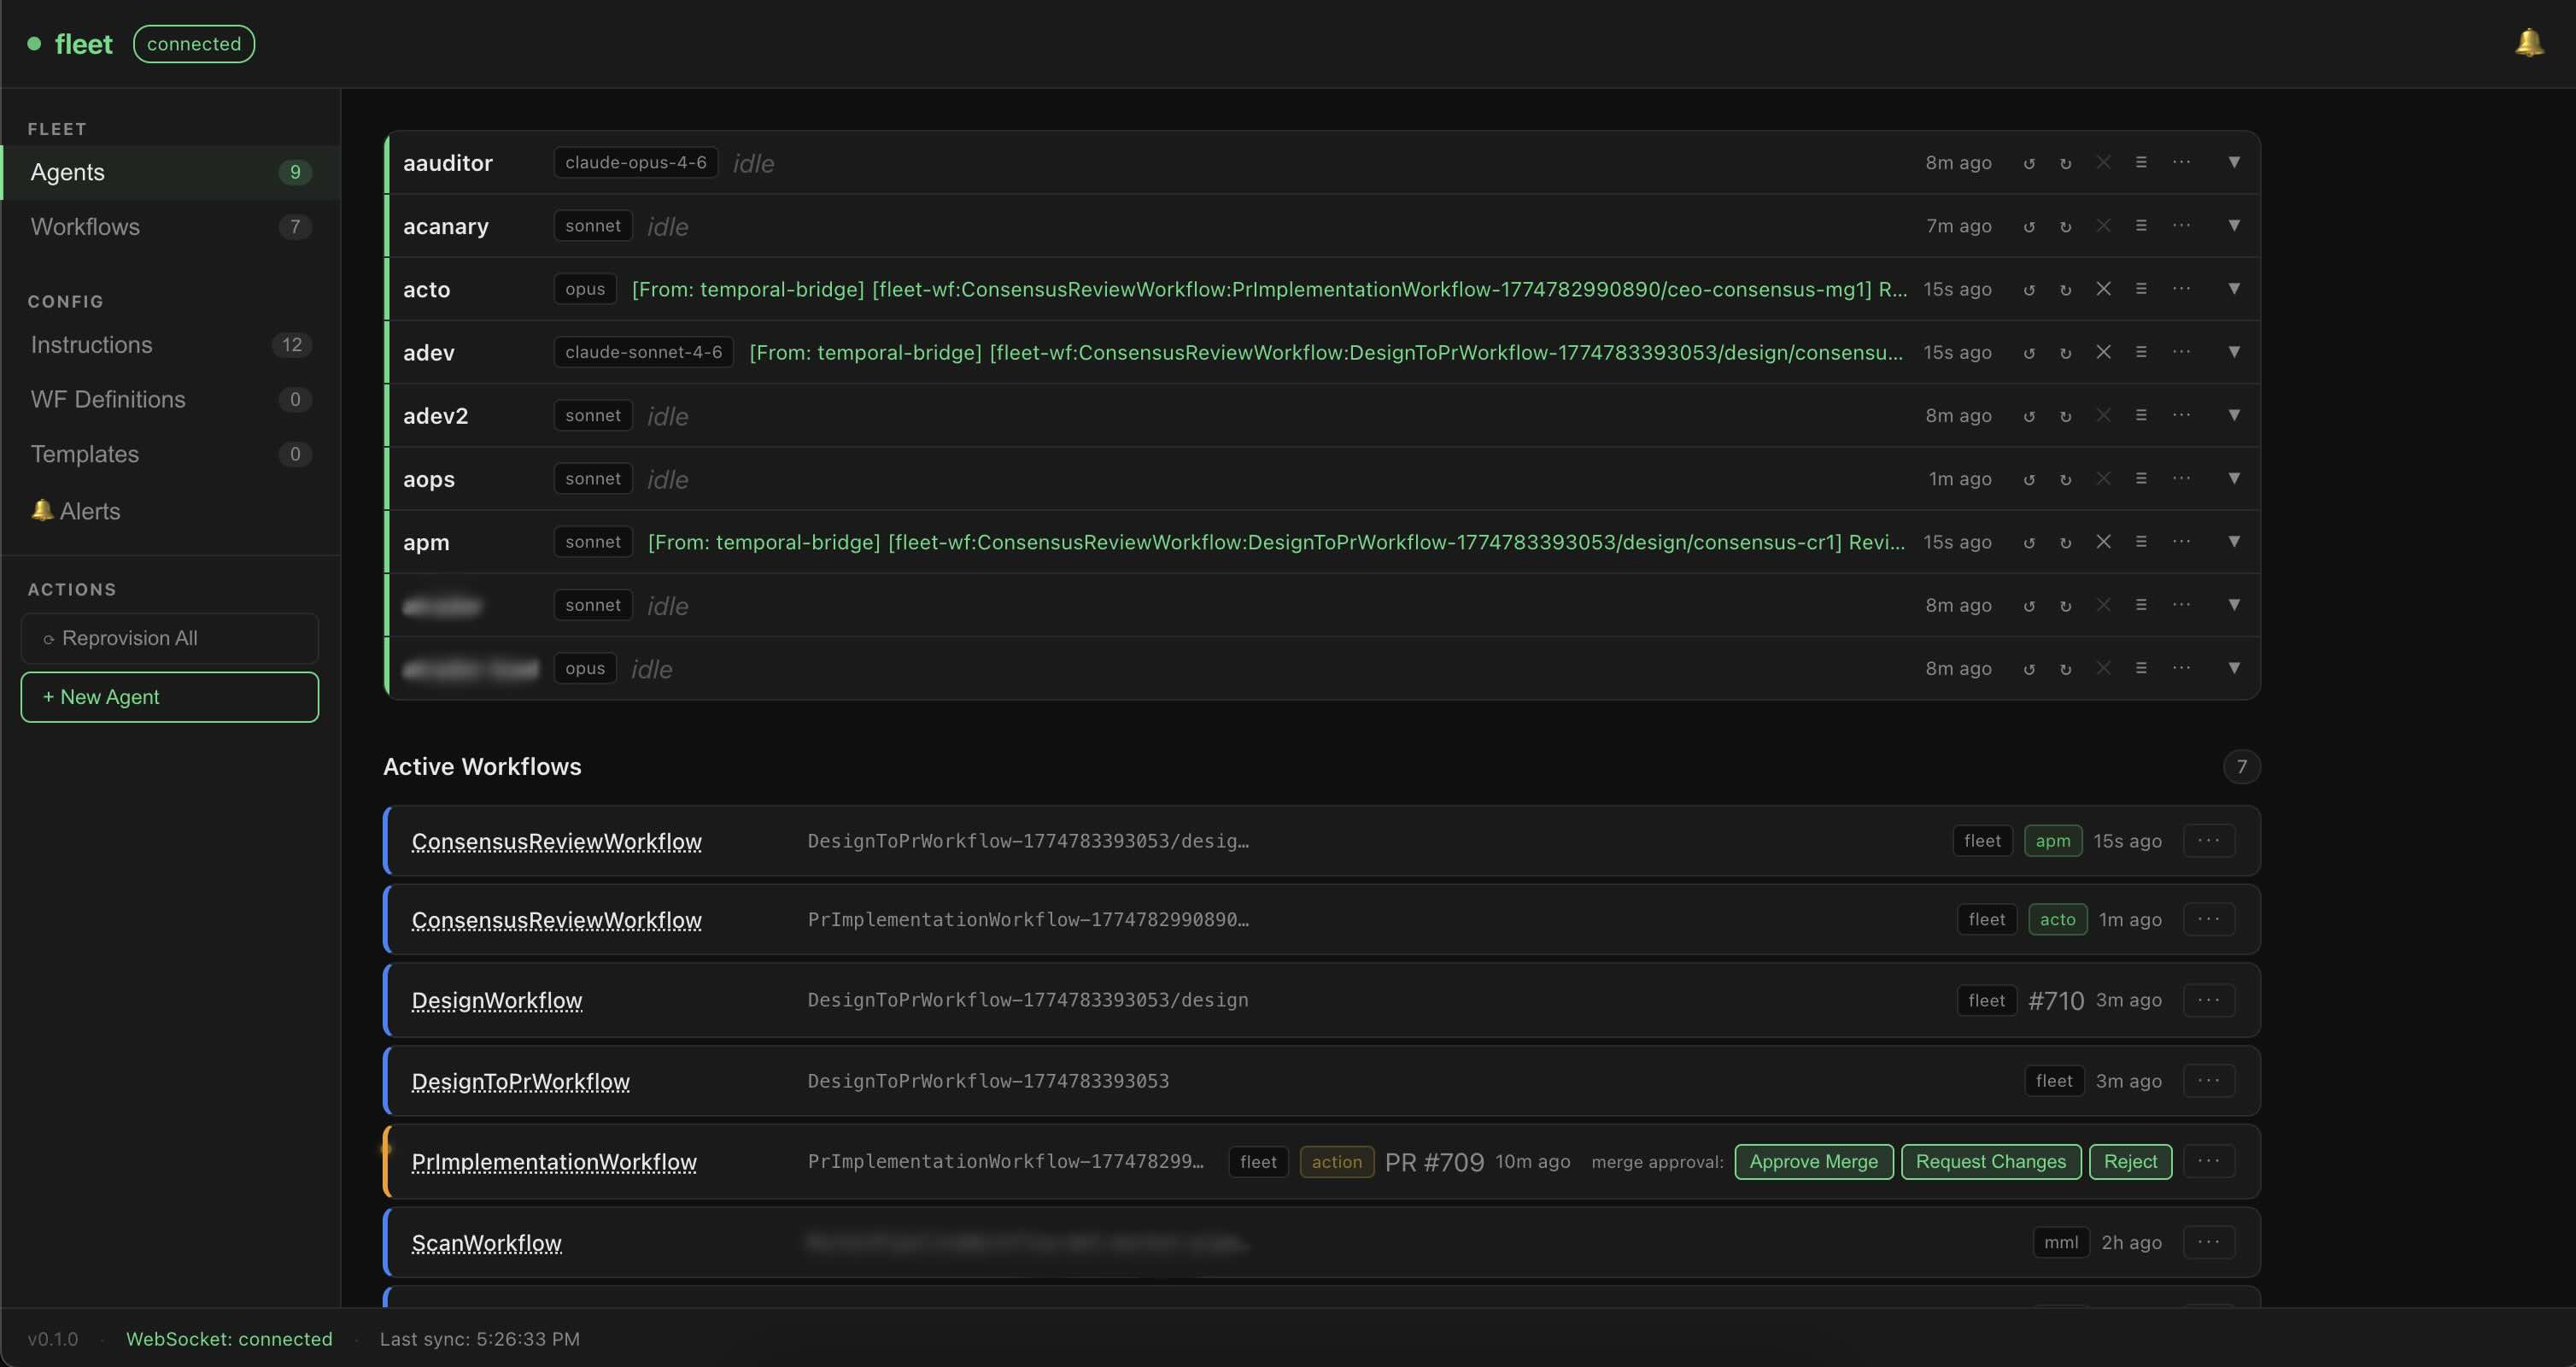This screenshot has height=1367, width=2576.
Task: Open logs for the acanary agent
Action: (x=2142, y=225)
